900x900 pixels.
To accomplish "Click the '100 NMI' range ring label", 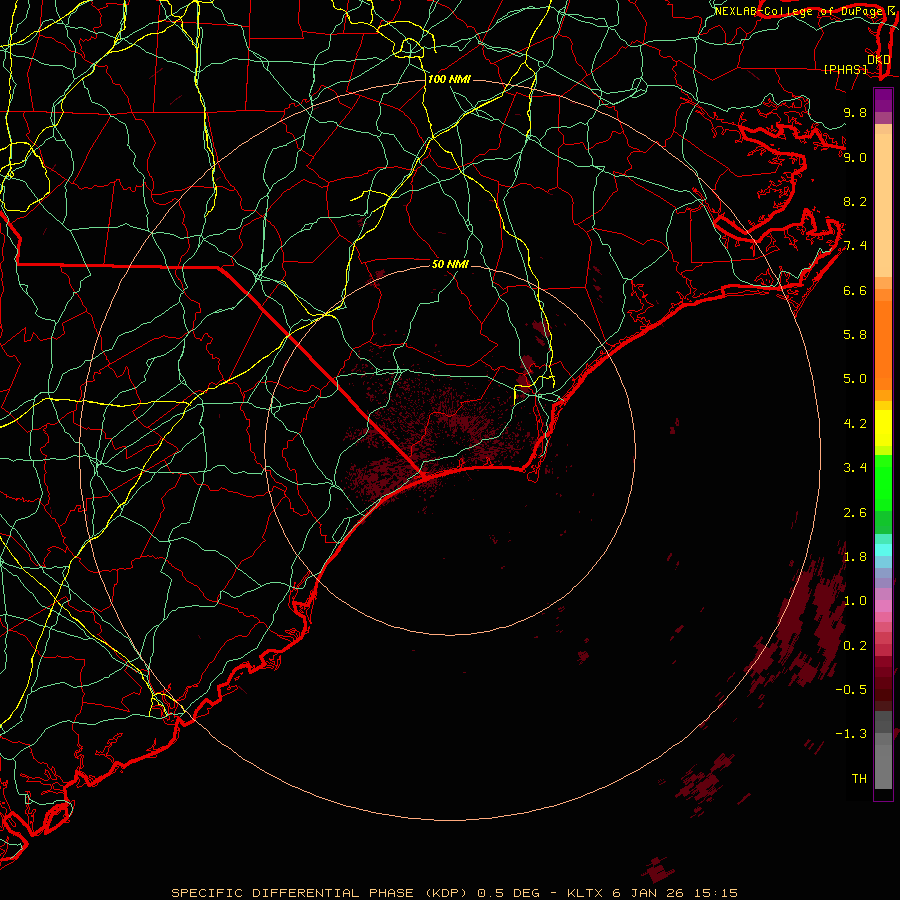I will tap(449, 79).
